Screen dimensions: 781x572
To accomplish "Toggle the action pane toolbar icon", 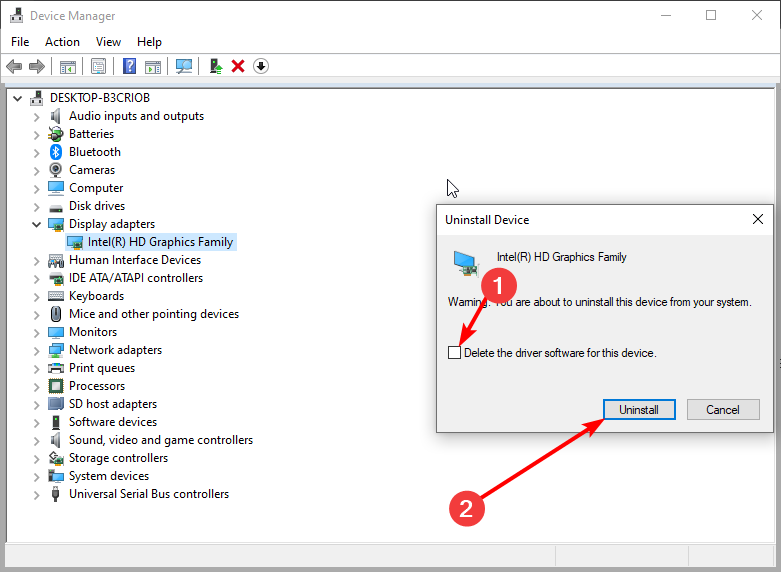I will coord(153,66).
